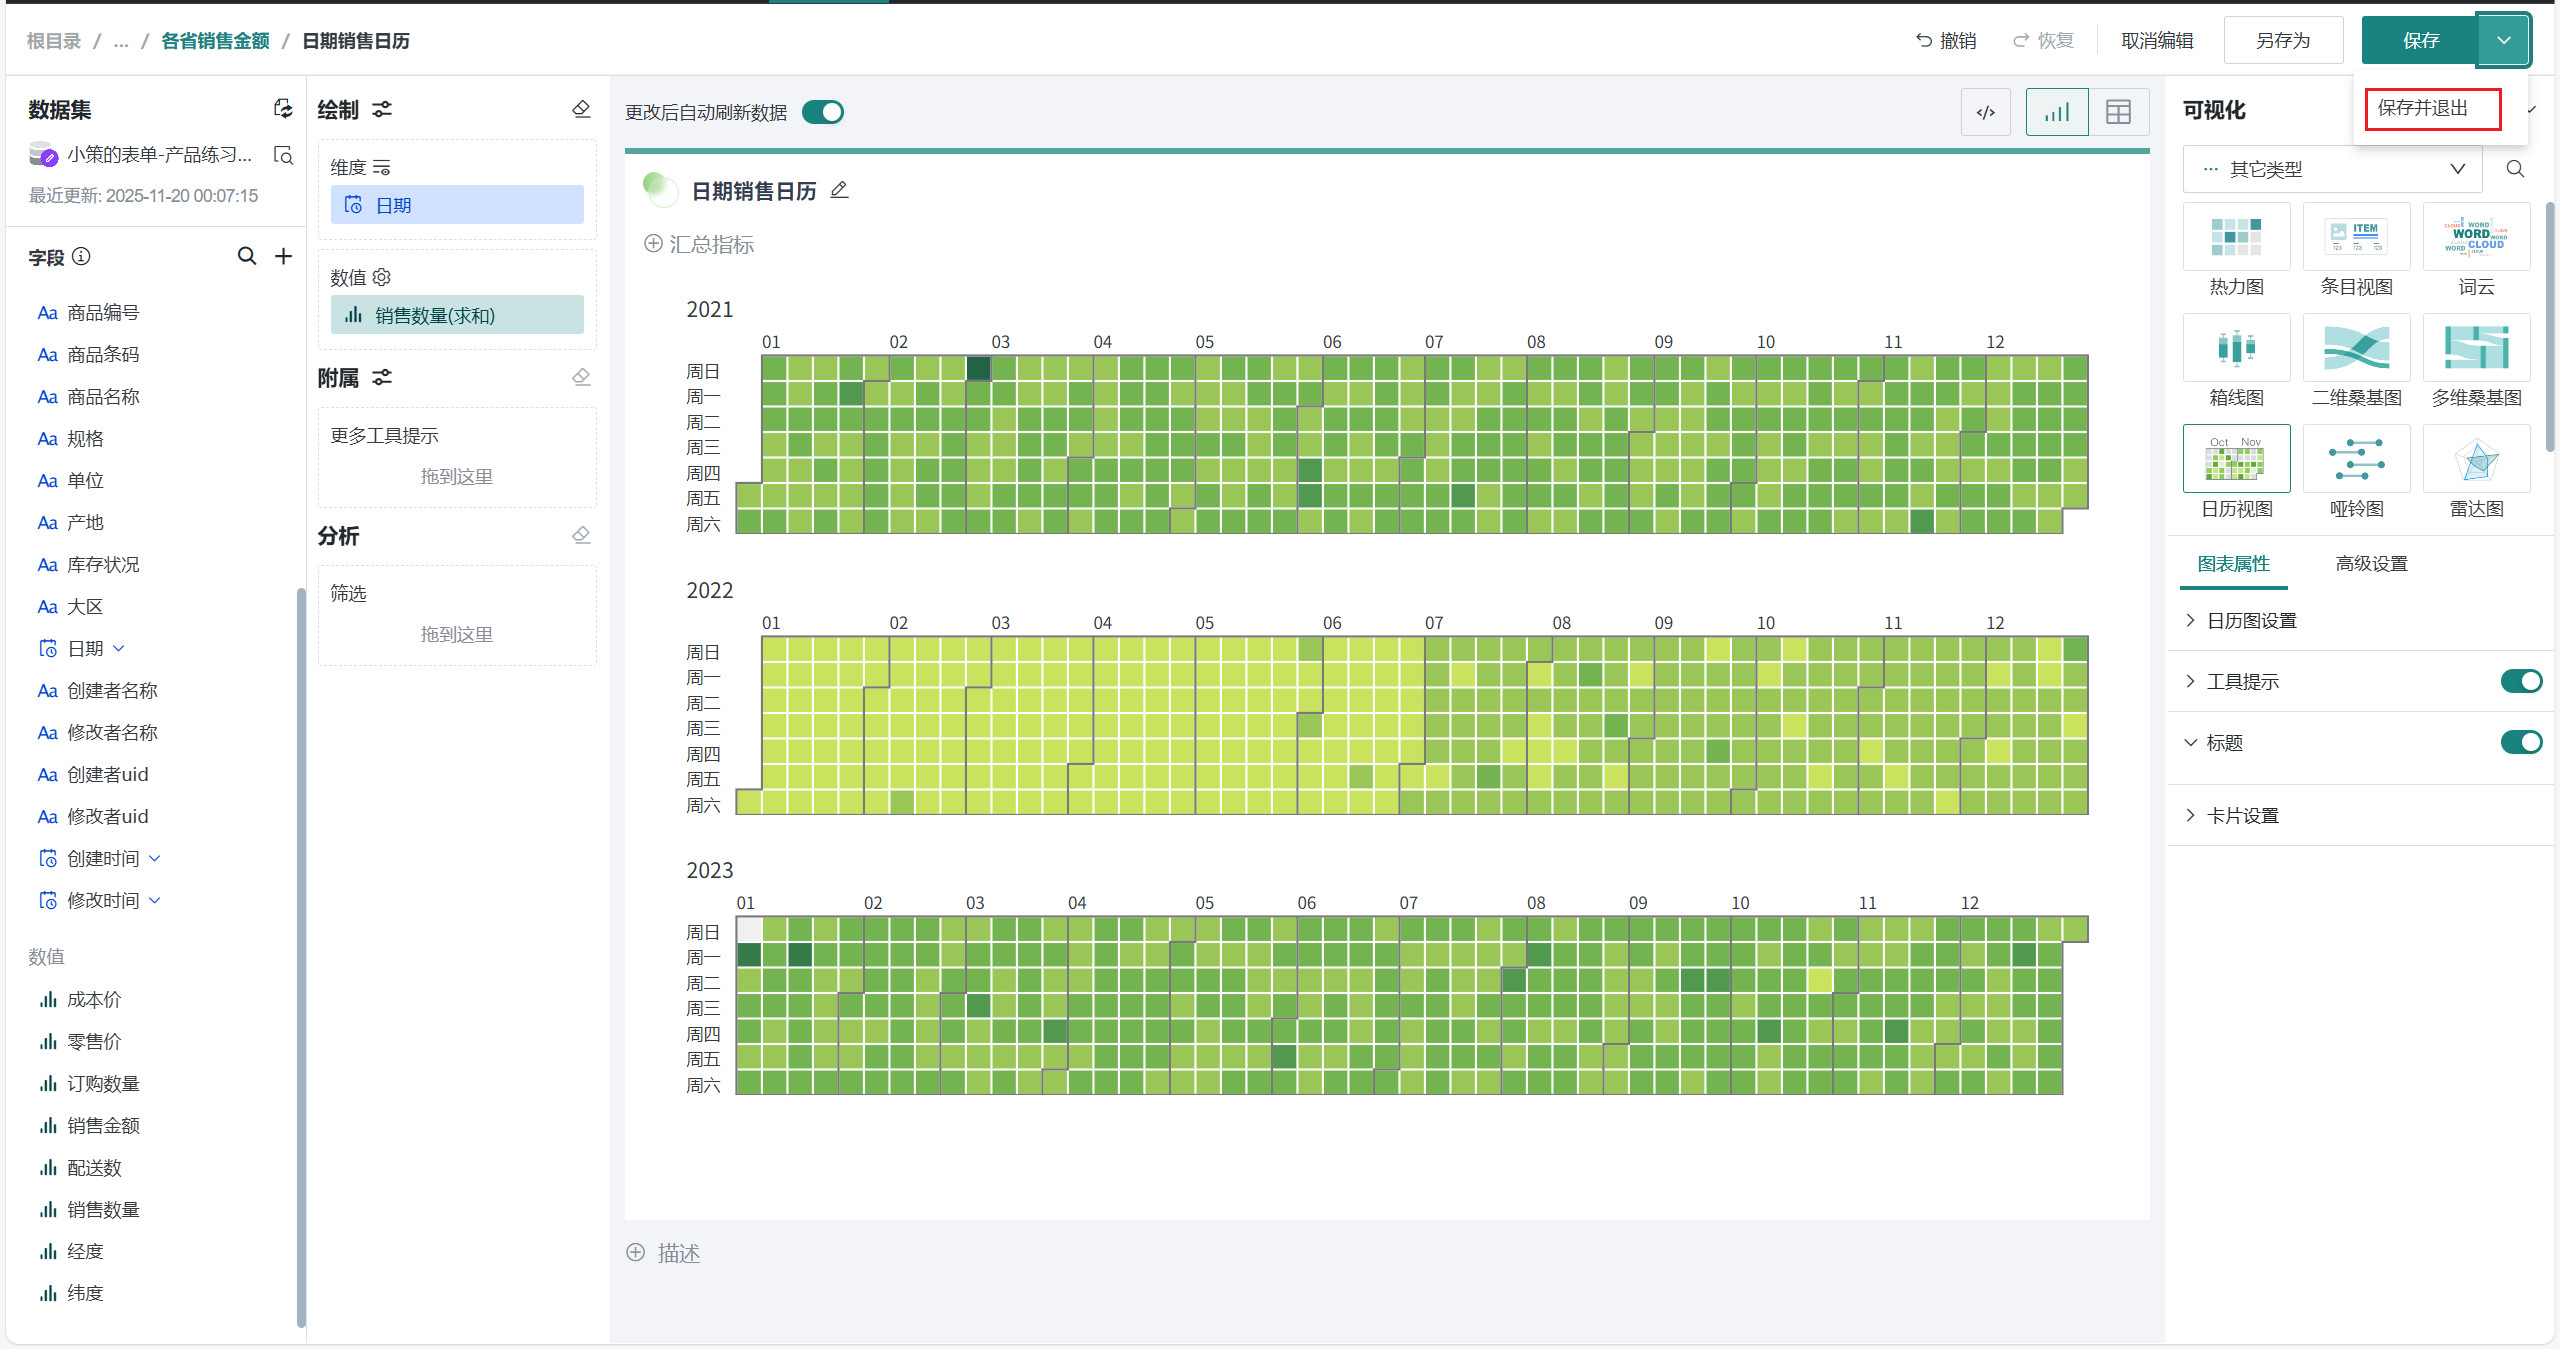Clear the 绘制 section with the eraser icon
Screen dimensions: 2560x1349
[581, 109]
